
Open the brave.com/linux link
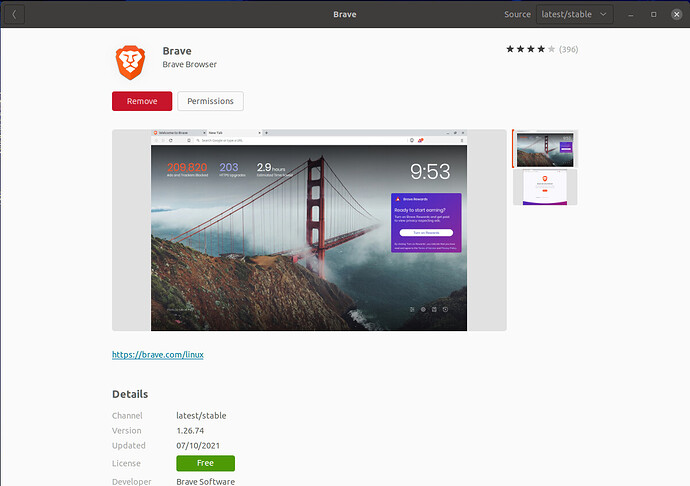click(x=158, y=355)
